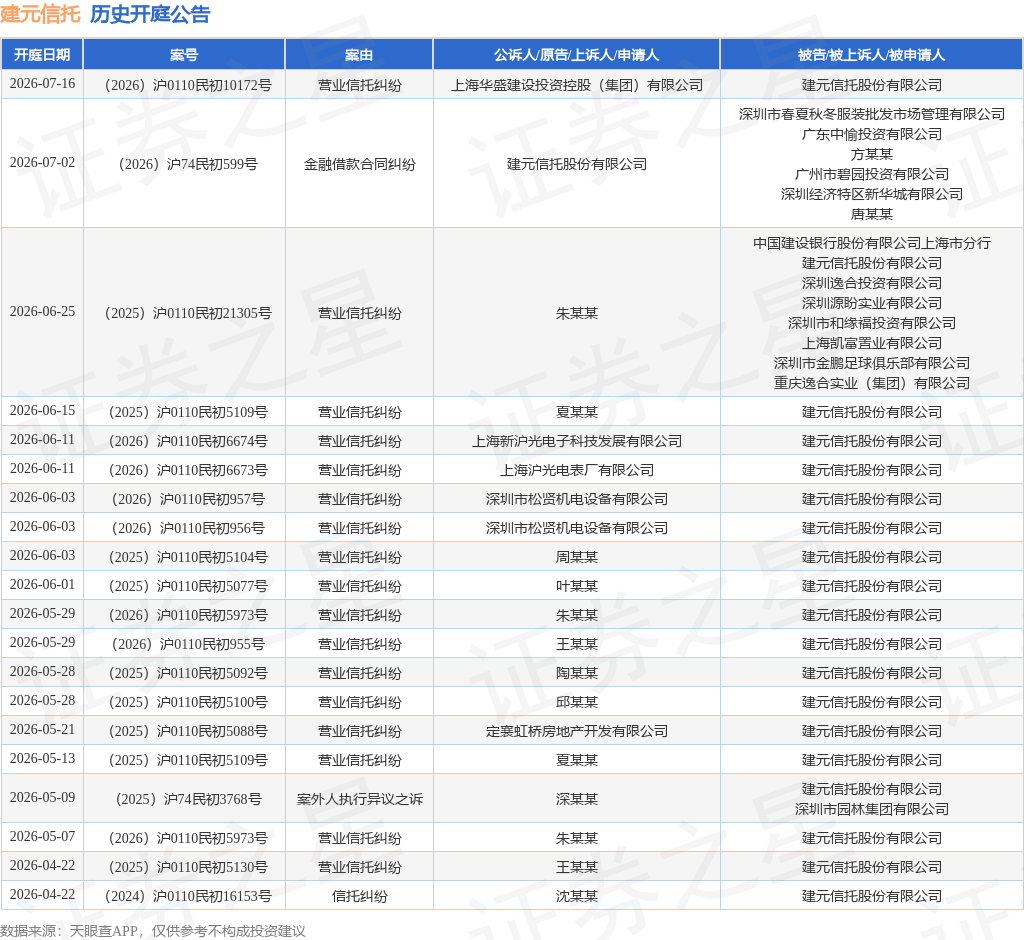This screenshot has height=940, width=1024.
Task: Click 定襄虹桥房地产开发有限公司 in plaintiff column
Action: (x=577, y=731)
